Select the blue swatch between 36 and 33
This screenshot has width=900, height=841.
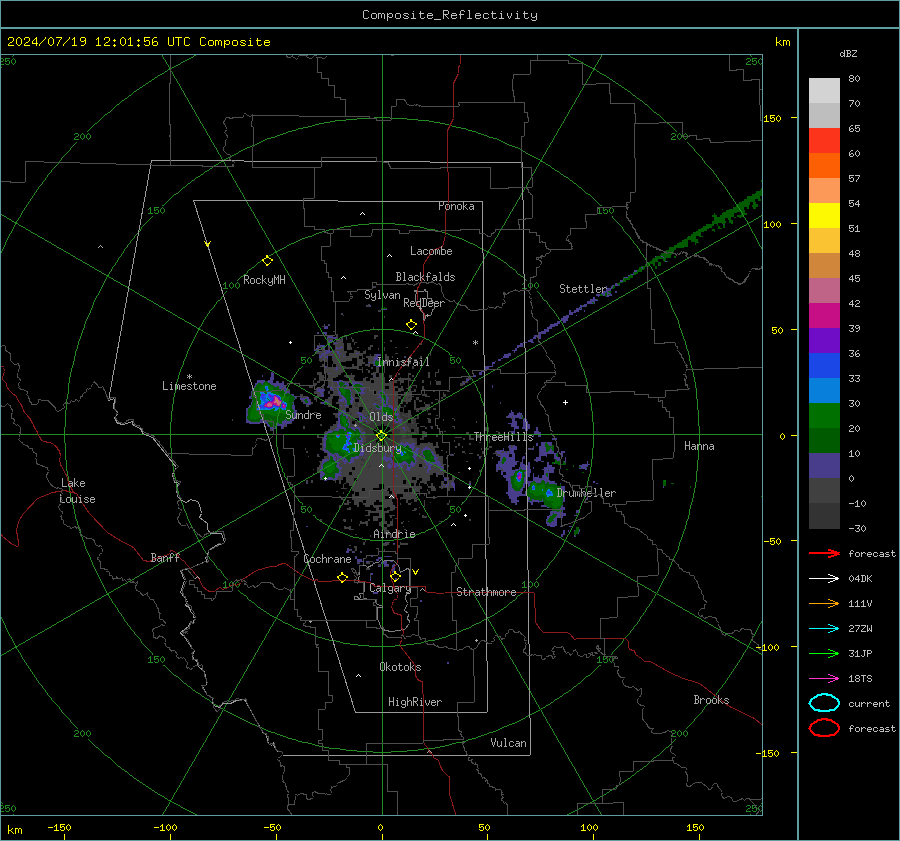[x=824, y=365]
